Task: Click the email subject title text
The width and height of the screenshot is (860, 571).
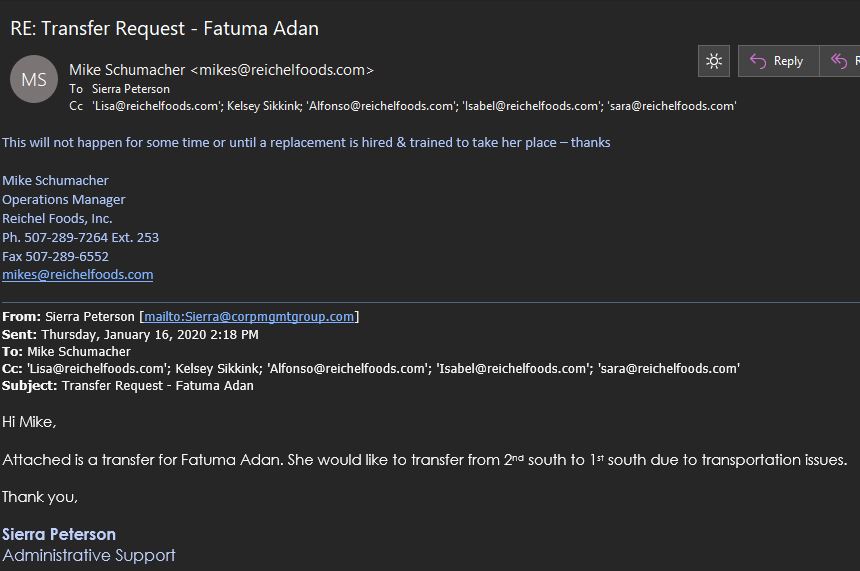Action: click(164, 28)
